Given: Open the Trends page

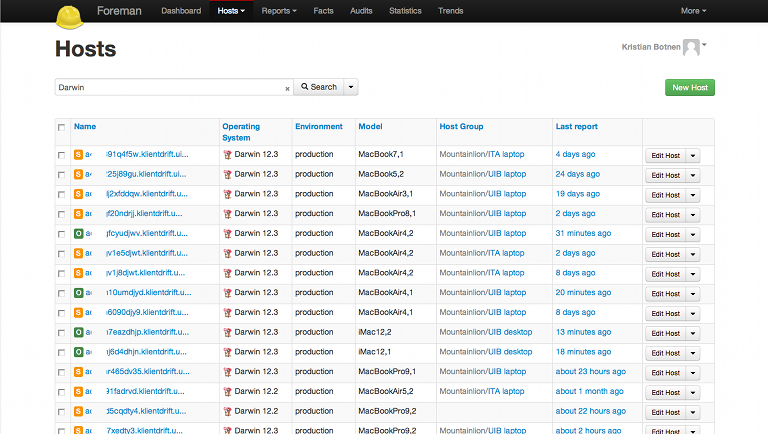Looking at the screenshot, I should coord(451,11).
